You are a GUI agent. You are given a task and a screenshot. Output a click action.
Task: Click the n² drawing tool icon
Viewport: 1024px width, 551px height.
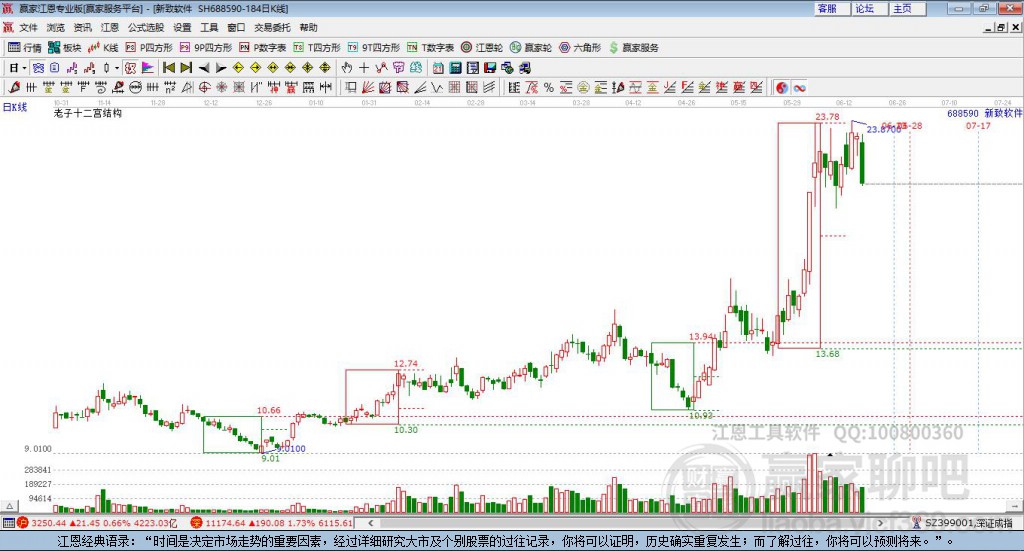pyautogui.click(x=170, y=87)
